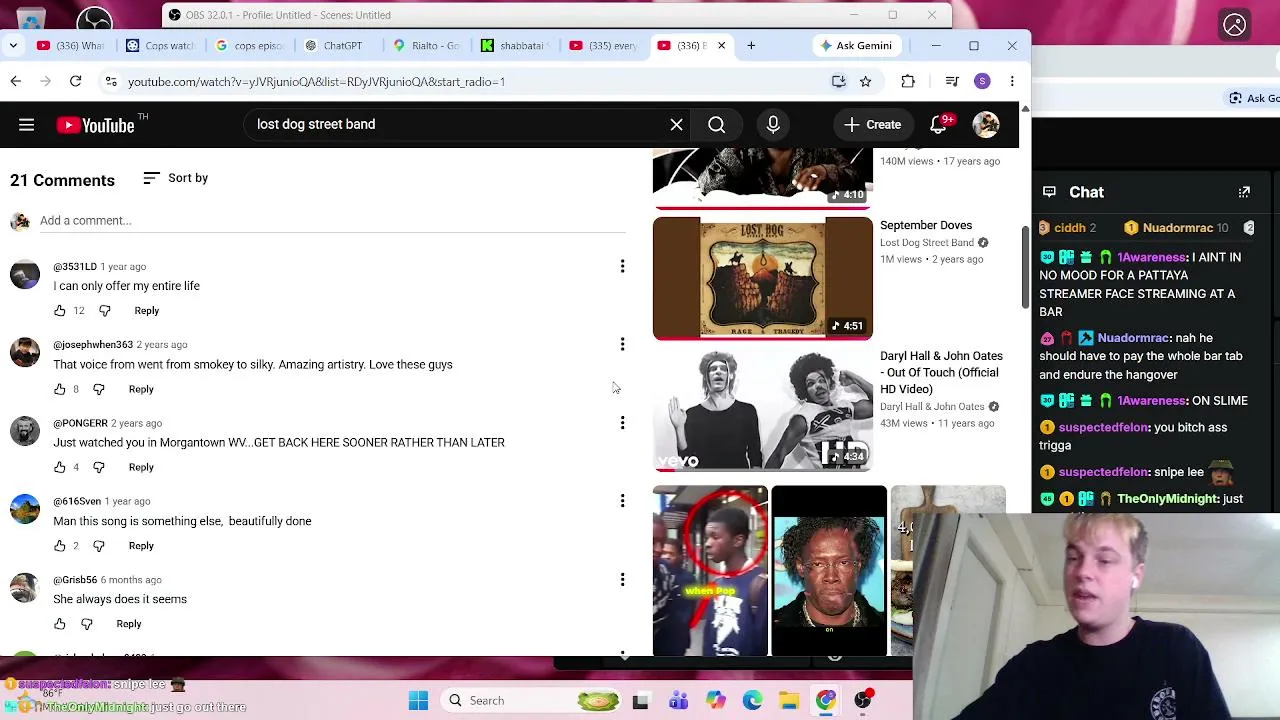Go back in the browser
1280x720 pixels.
[x=16, y=82]
